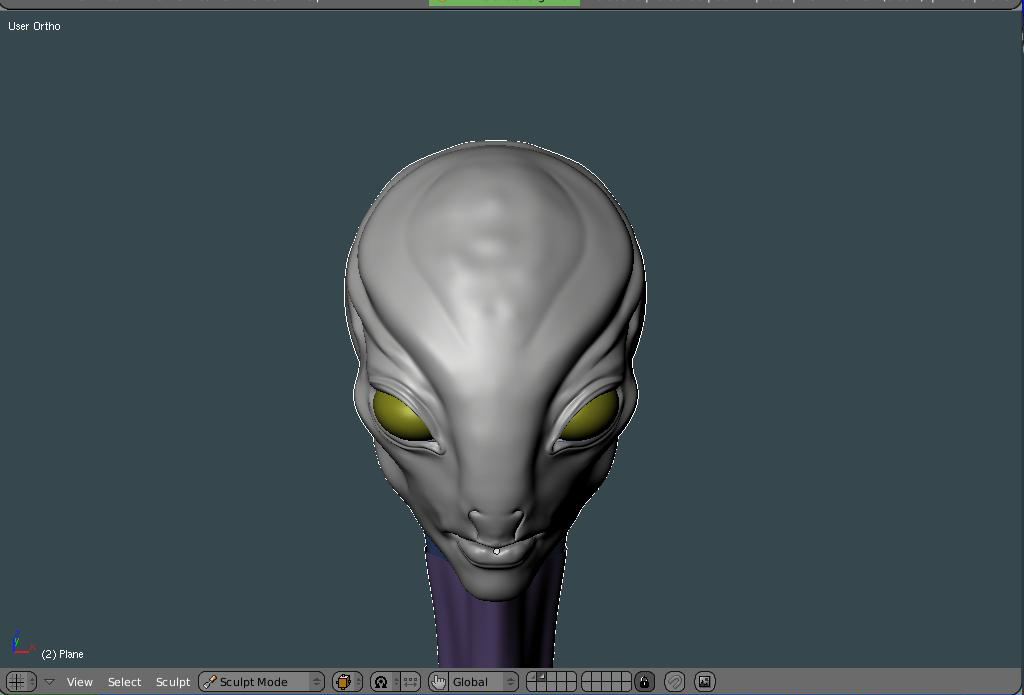Select layer 11 in the first layer block

pos(532,687)
